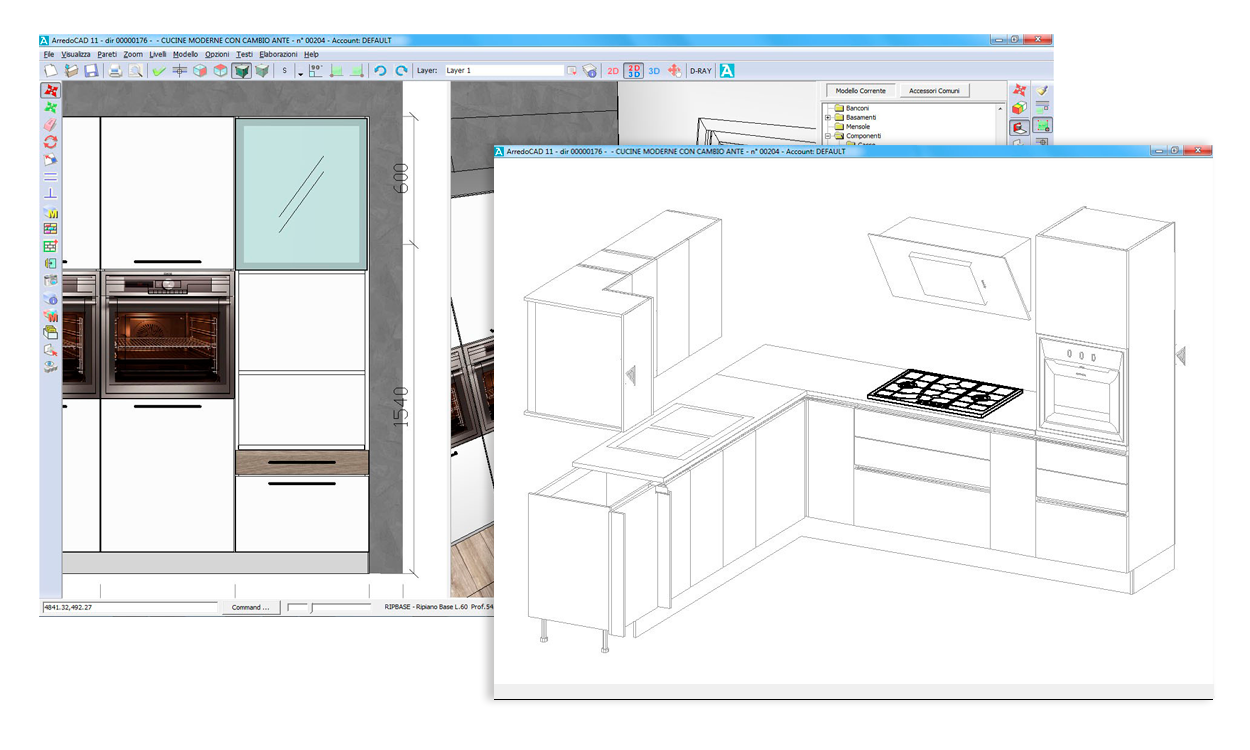Open the Visualizza menu
This screenshot has height=750, width=1250.
[76, 54]
